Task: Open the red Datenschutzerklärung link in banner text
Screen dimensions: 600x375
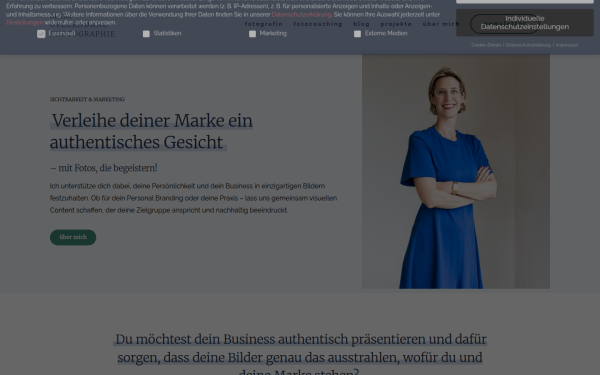Action: click(x=302, y=15)
